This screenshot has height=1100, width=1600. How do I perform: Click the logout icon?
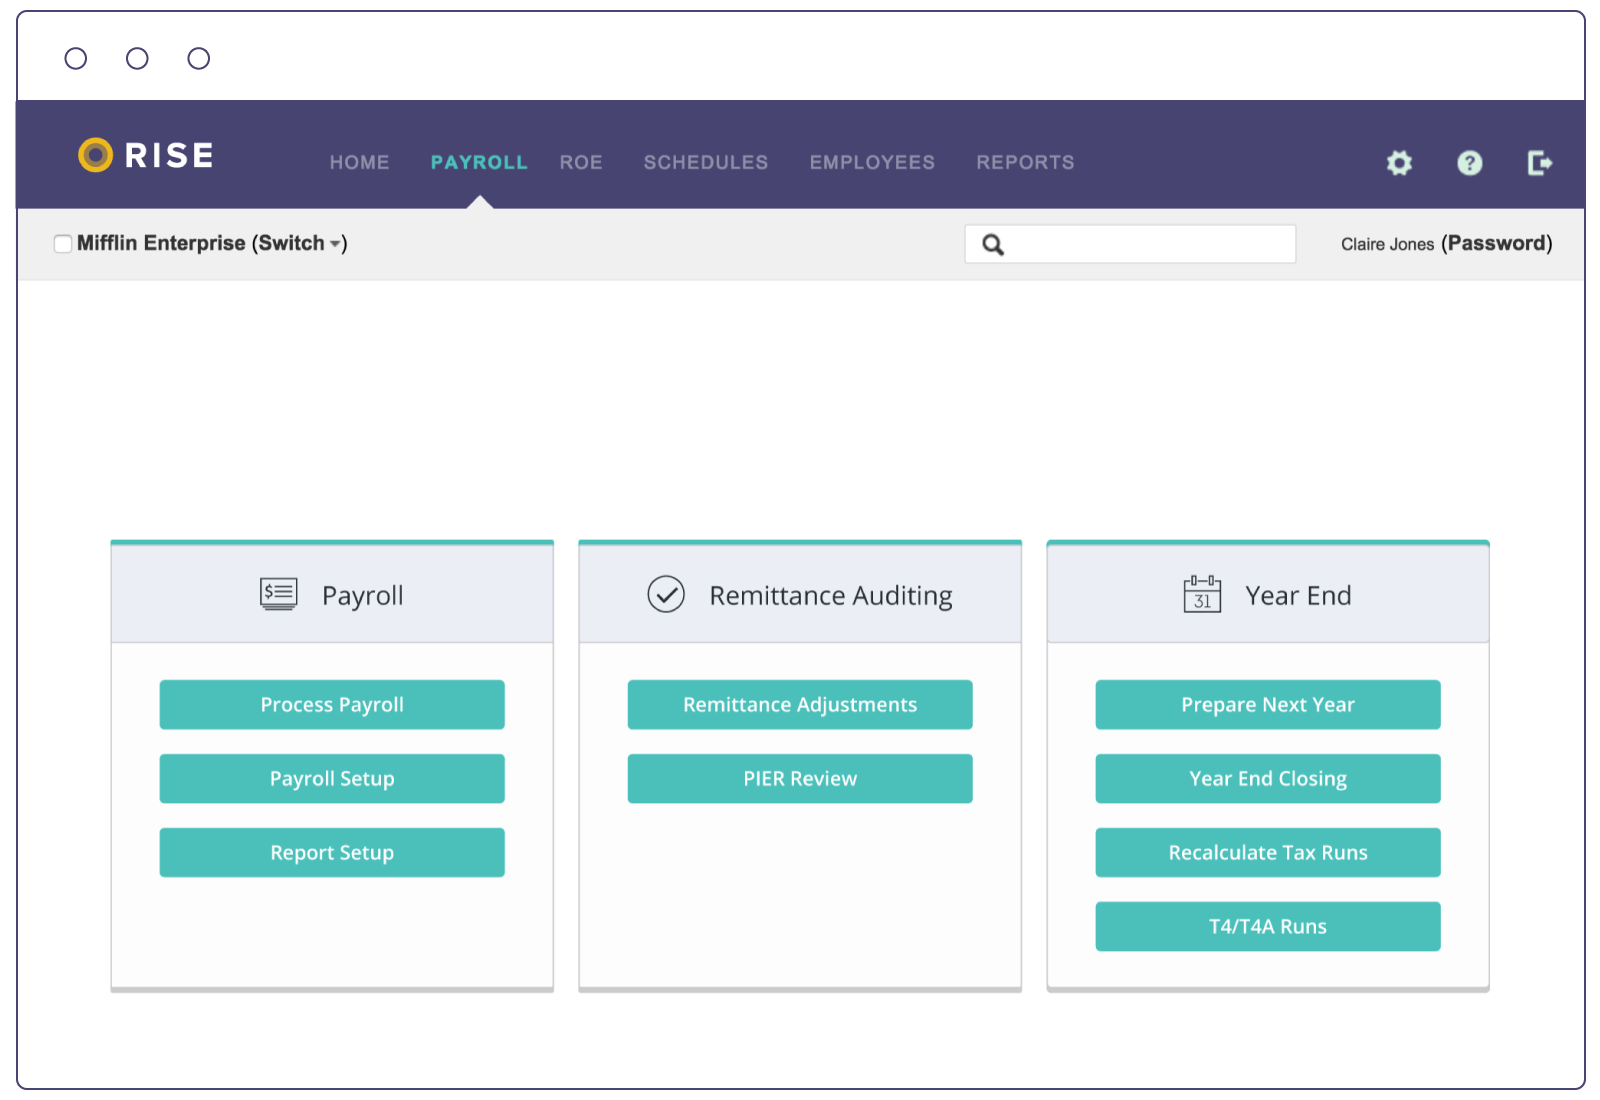(x=1540, y=162)
